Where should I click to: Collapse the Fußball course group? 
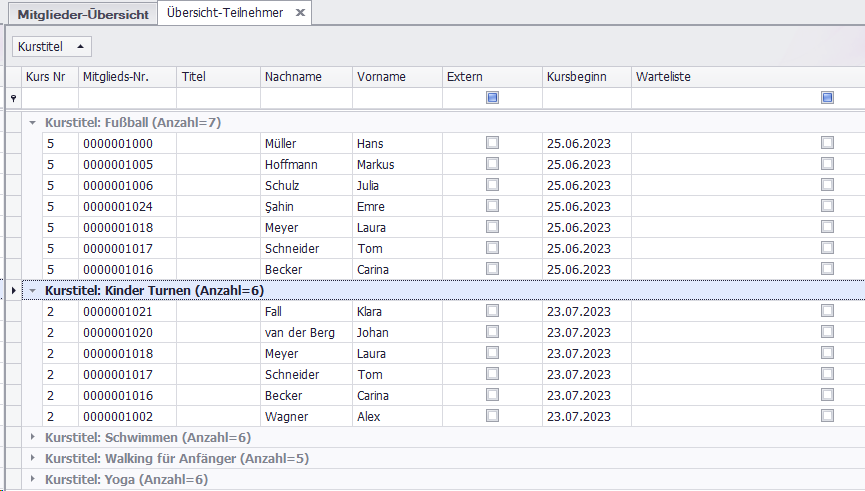[33, 122]
